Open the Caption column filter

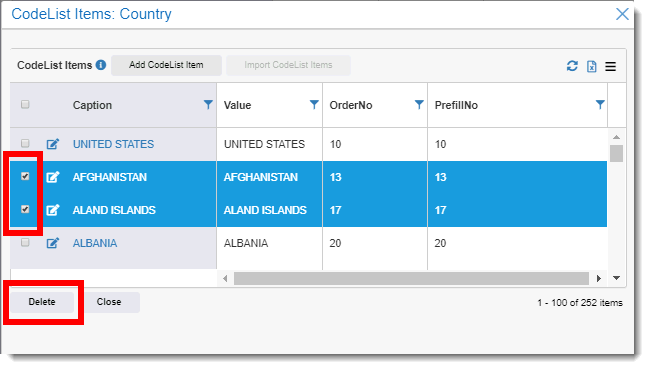click(208, 105)
